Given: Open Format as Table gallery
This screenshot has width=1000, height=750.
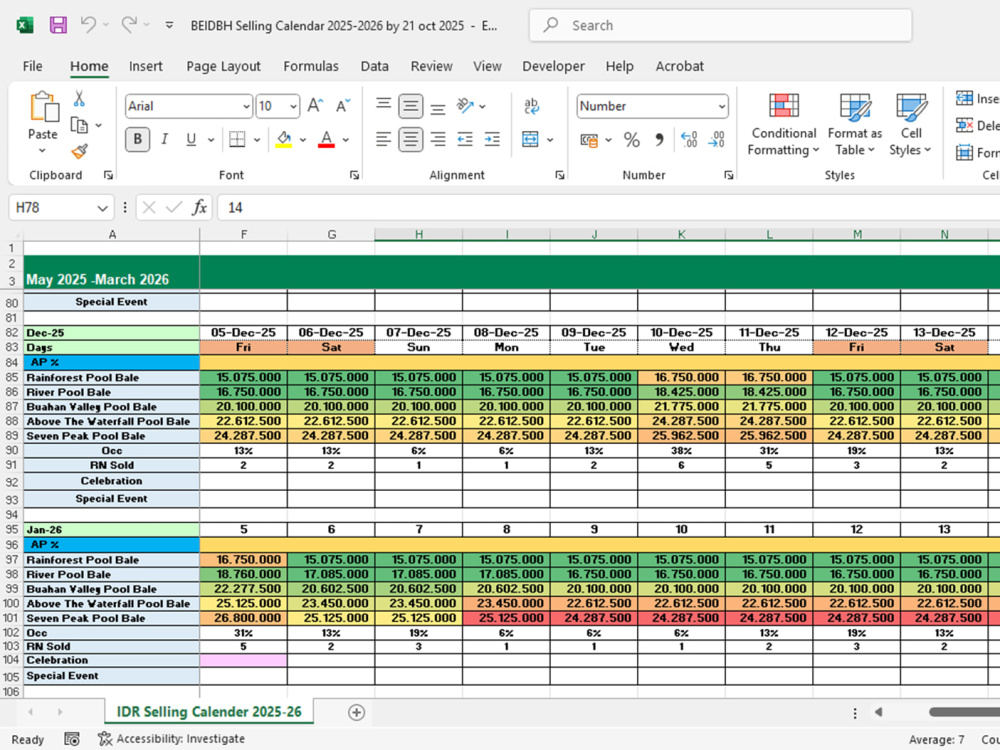Looking at the screenshot, I should coord(855,124).
